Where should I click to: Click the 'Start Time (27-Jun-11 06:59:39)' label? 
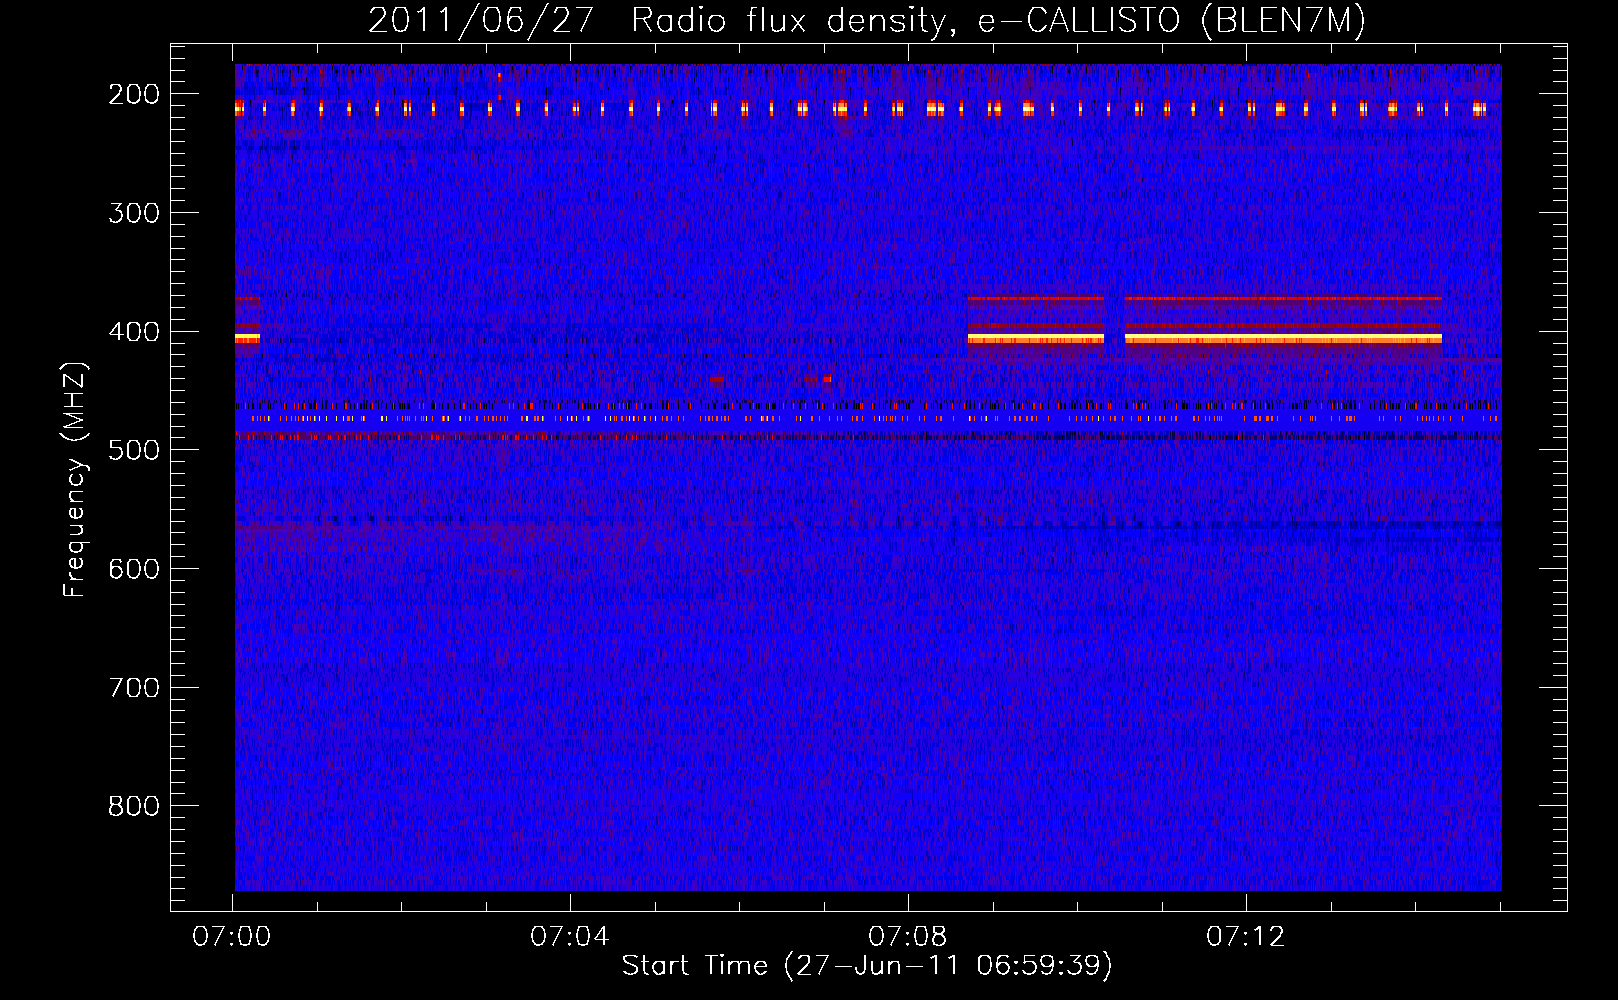[x=867, y=966]
